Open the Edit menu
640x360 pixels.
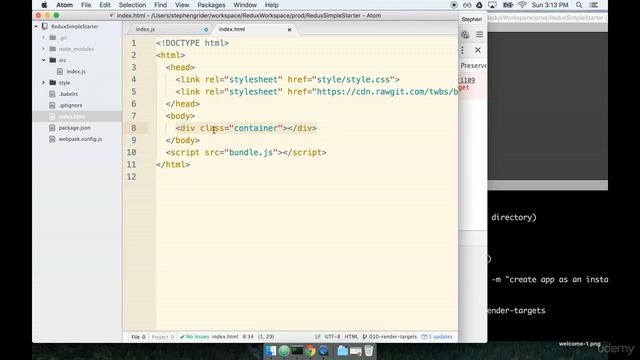[105, 5]
